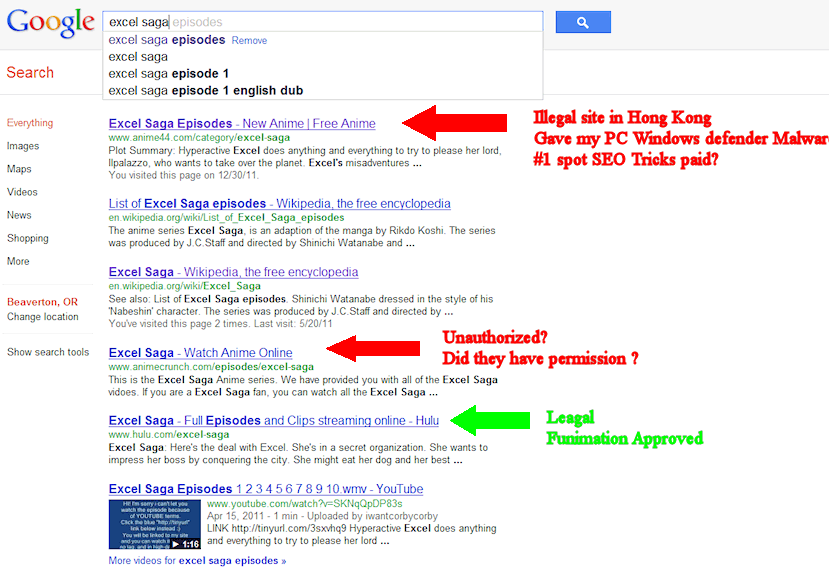This screenshot has width=829, height=568.
Task: Click the Google logo
Action: pos(50,23)
